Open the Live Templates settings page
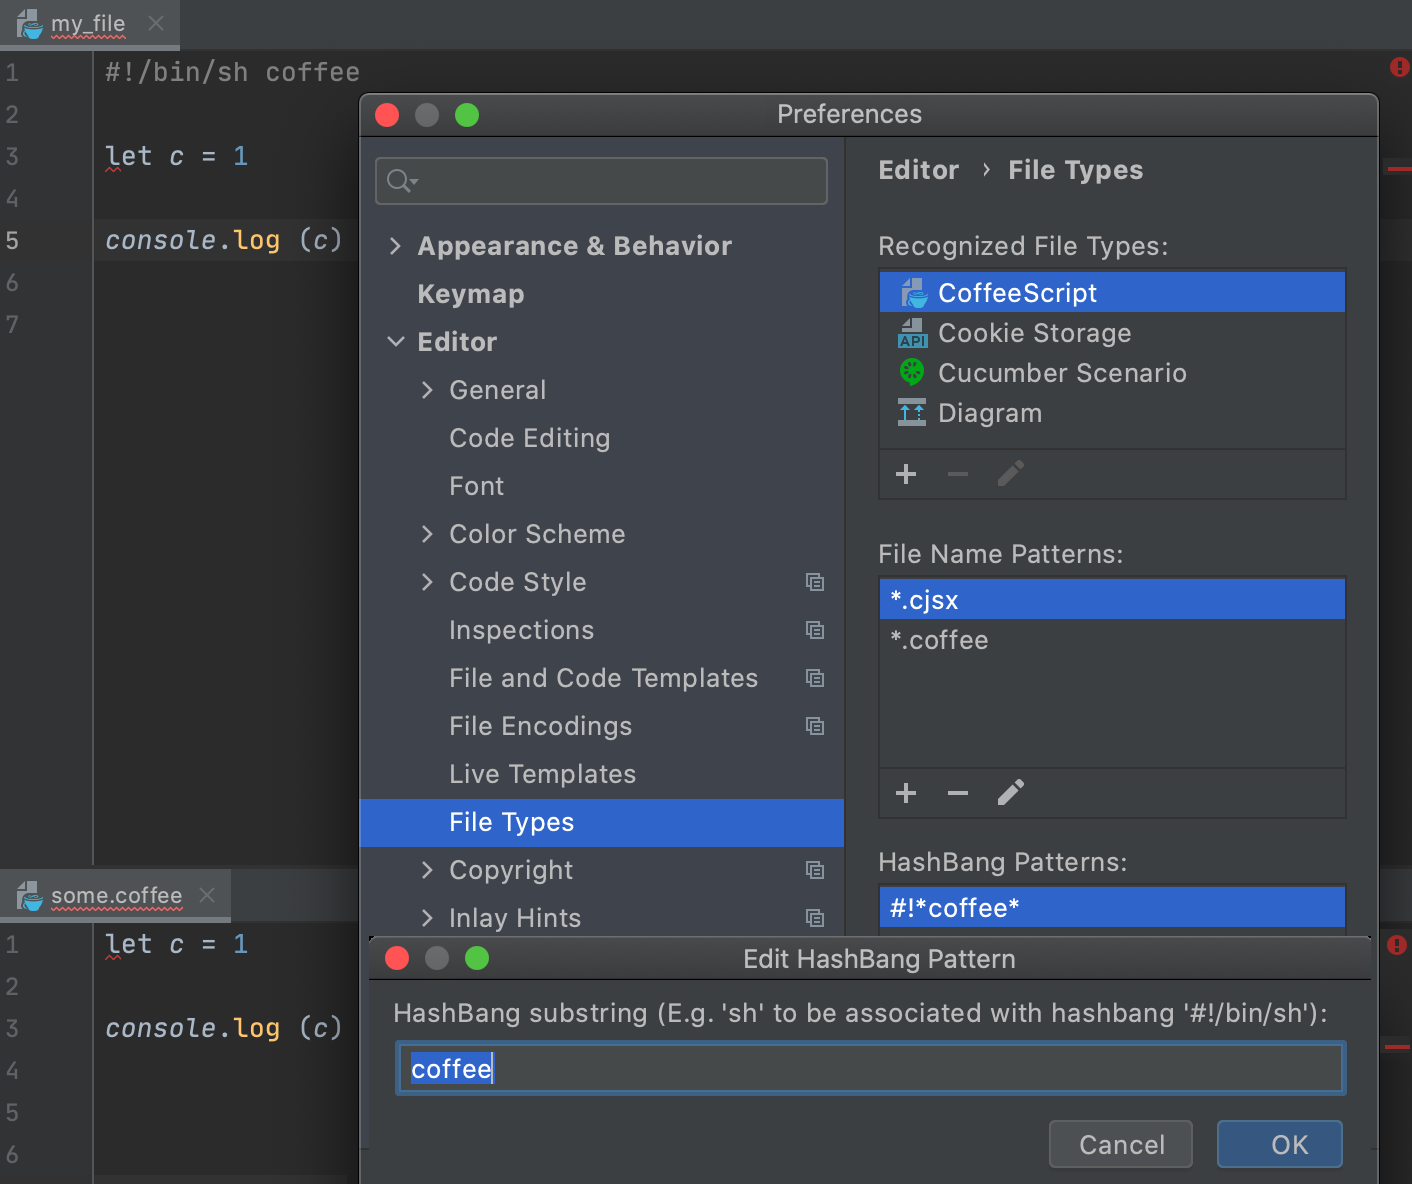This screenshot has width=1412, height=1184. (543, 774)
